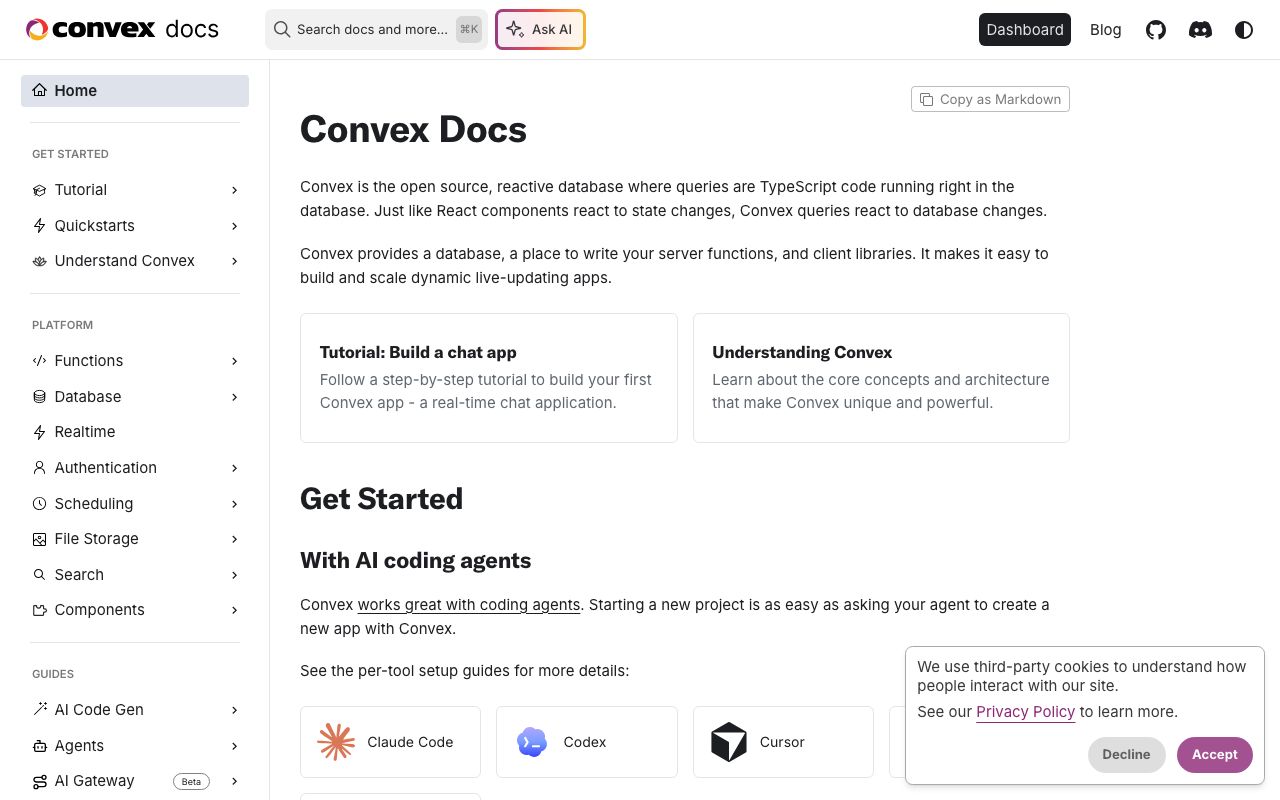The image size is (1280, 800).
Task: Open the GitHub repository icon
Action: (1156, 30)
